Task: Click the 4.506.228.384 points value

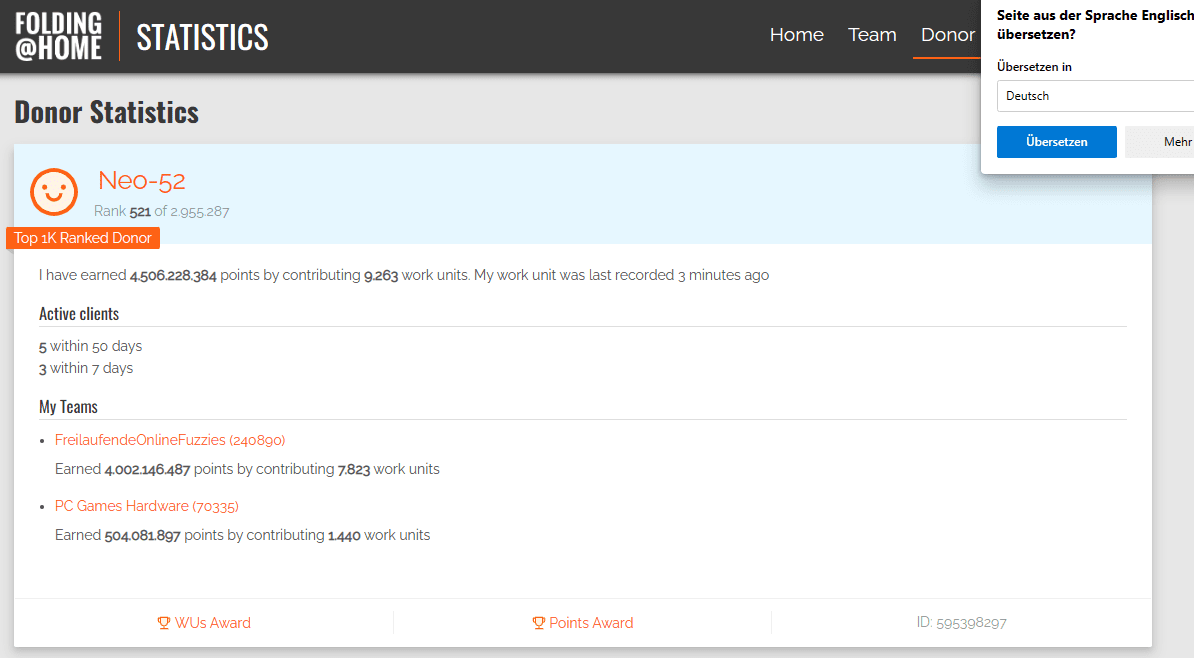Action: [x=173, y=276]
